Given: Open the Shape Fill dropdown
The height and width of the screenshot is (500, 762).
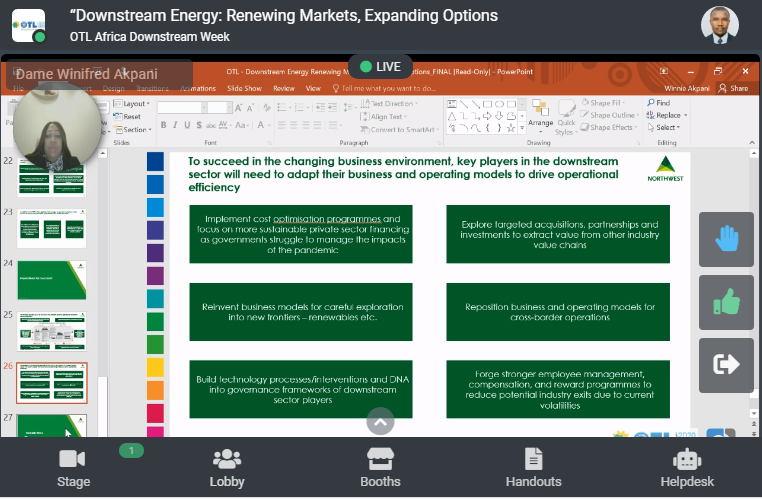Looking at the screenshot, I should click(x=604, y=103).
